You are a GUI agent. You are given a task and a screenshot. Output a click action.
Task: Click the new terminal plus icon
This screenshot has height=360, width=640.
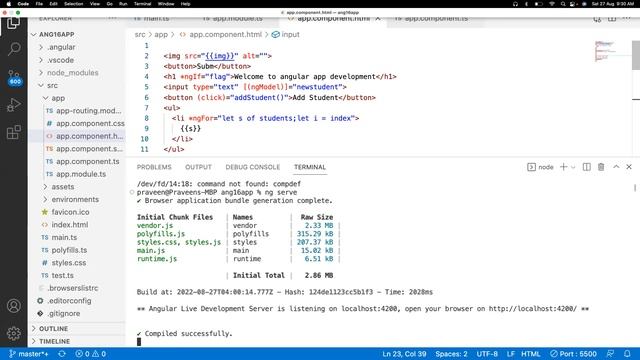click(x=564, y=167)
